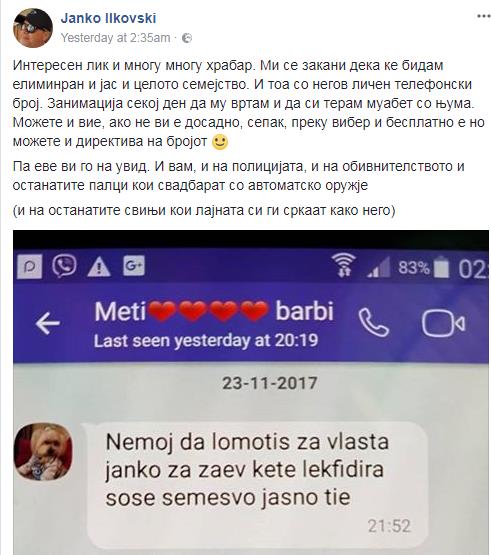The height and width of the screenshot is (555, 491).
Task: Click Janko Ilkovski's profile picture
Action: [x=33, y=28]
